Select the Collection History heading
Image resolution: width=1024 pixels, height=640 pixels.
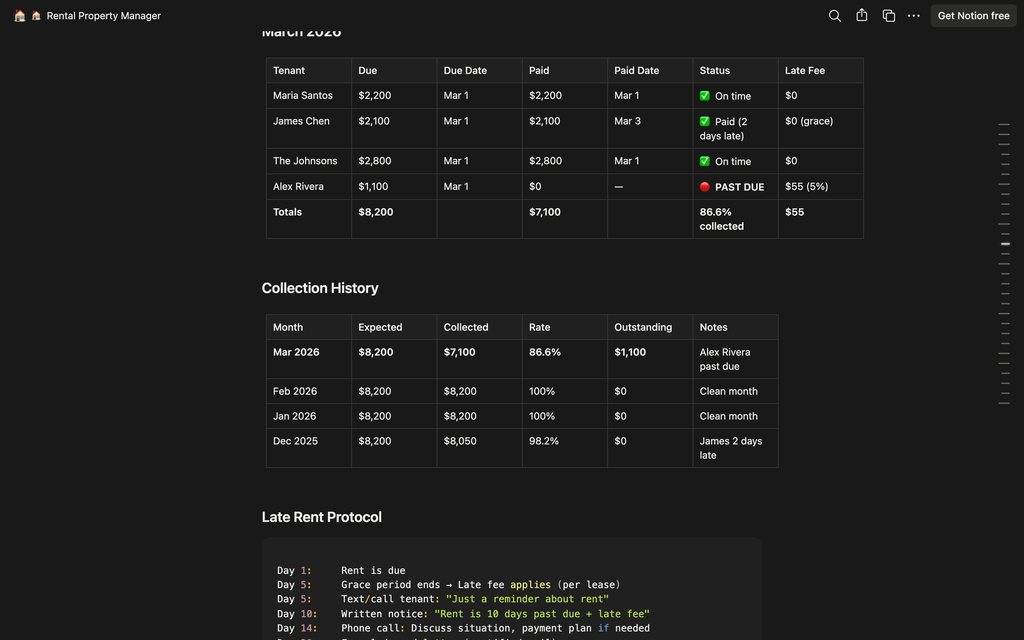pos(320,288)
